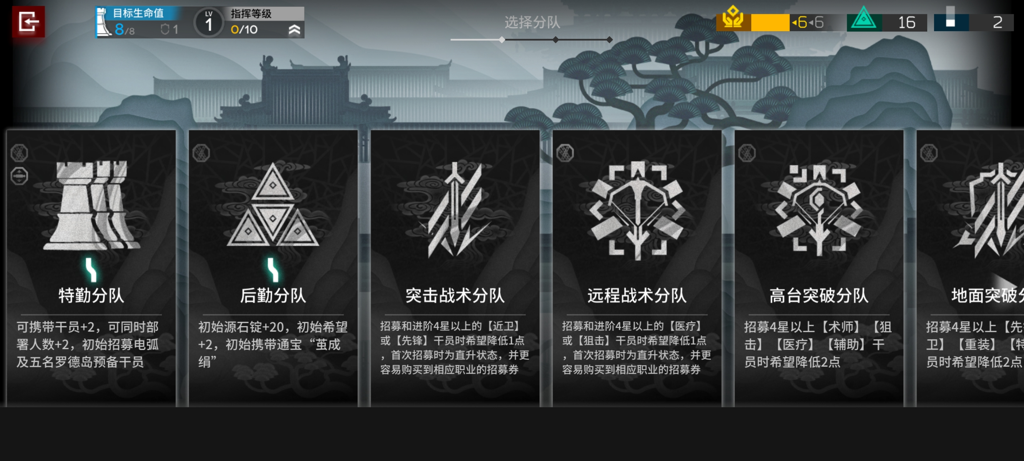Click the 突击战术分队 description text
This screenshot has height=461, width=1024.
[x=455, y=347]
